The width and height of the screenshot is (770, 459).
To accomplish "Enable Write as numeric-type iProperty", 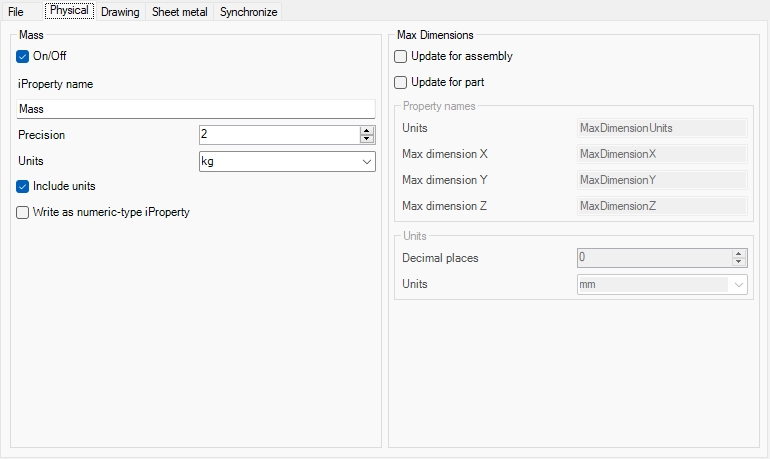I will pyautogui.click(x=23, y=212).
